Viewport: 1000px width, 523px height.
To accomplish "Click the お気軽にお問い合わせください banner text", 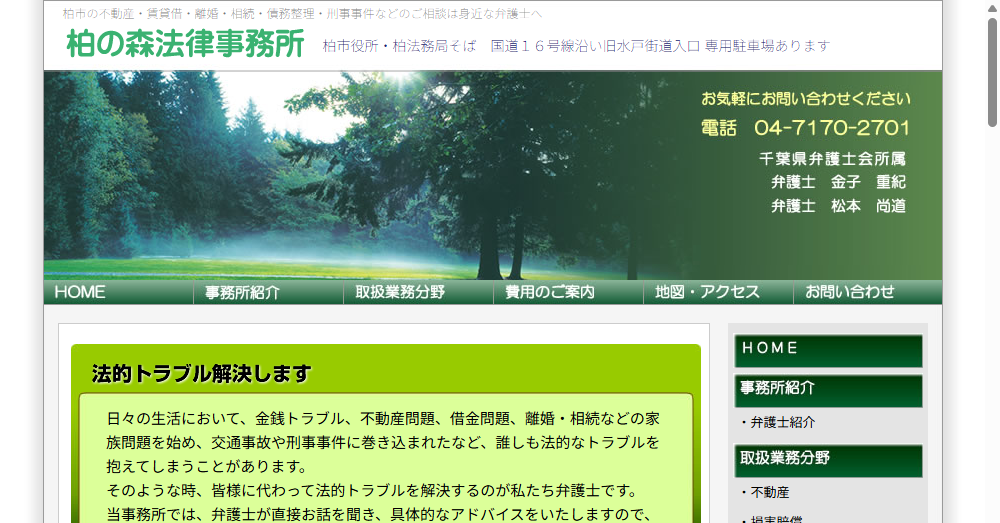I will coord(805,99).
